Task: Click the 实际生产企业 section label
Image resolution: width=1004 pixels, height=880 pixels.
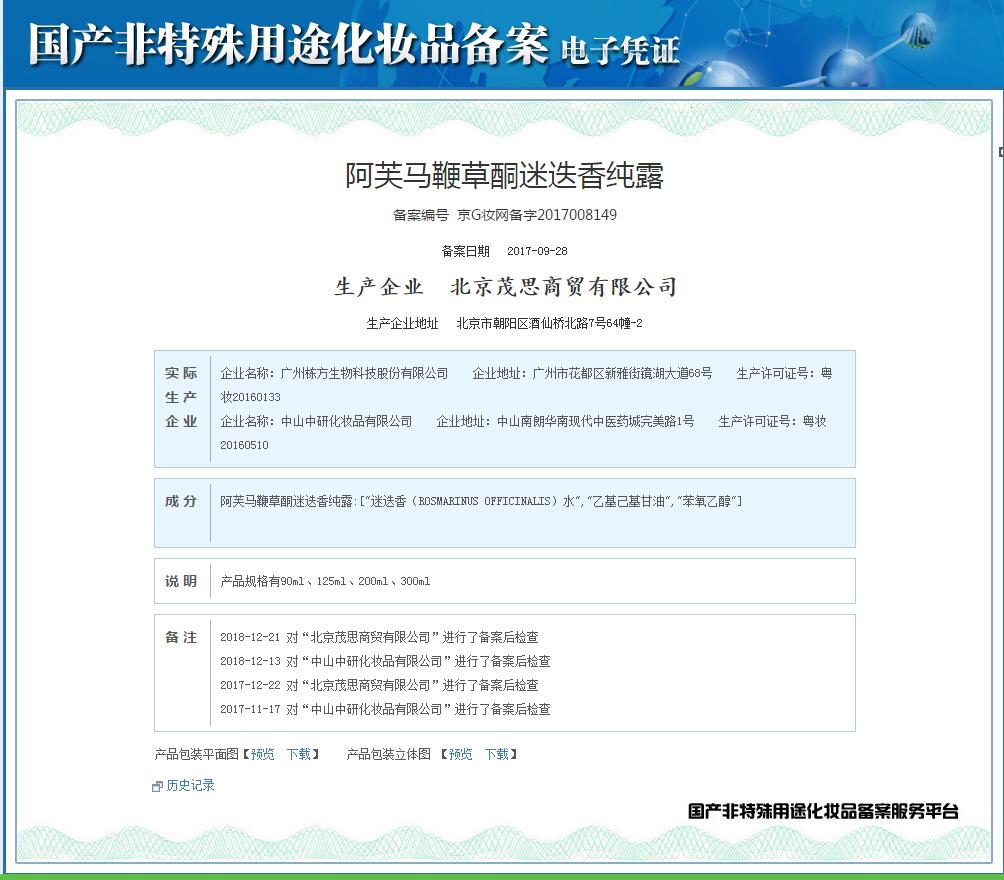Action: (x=181, y=397)
